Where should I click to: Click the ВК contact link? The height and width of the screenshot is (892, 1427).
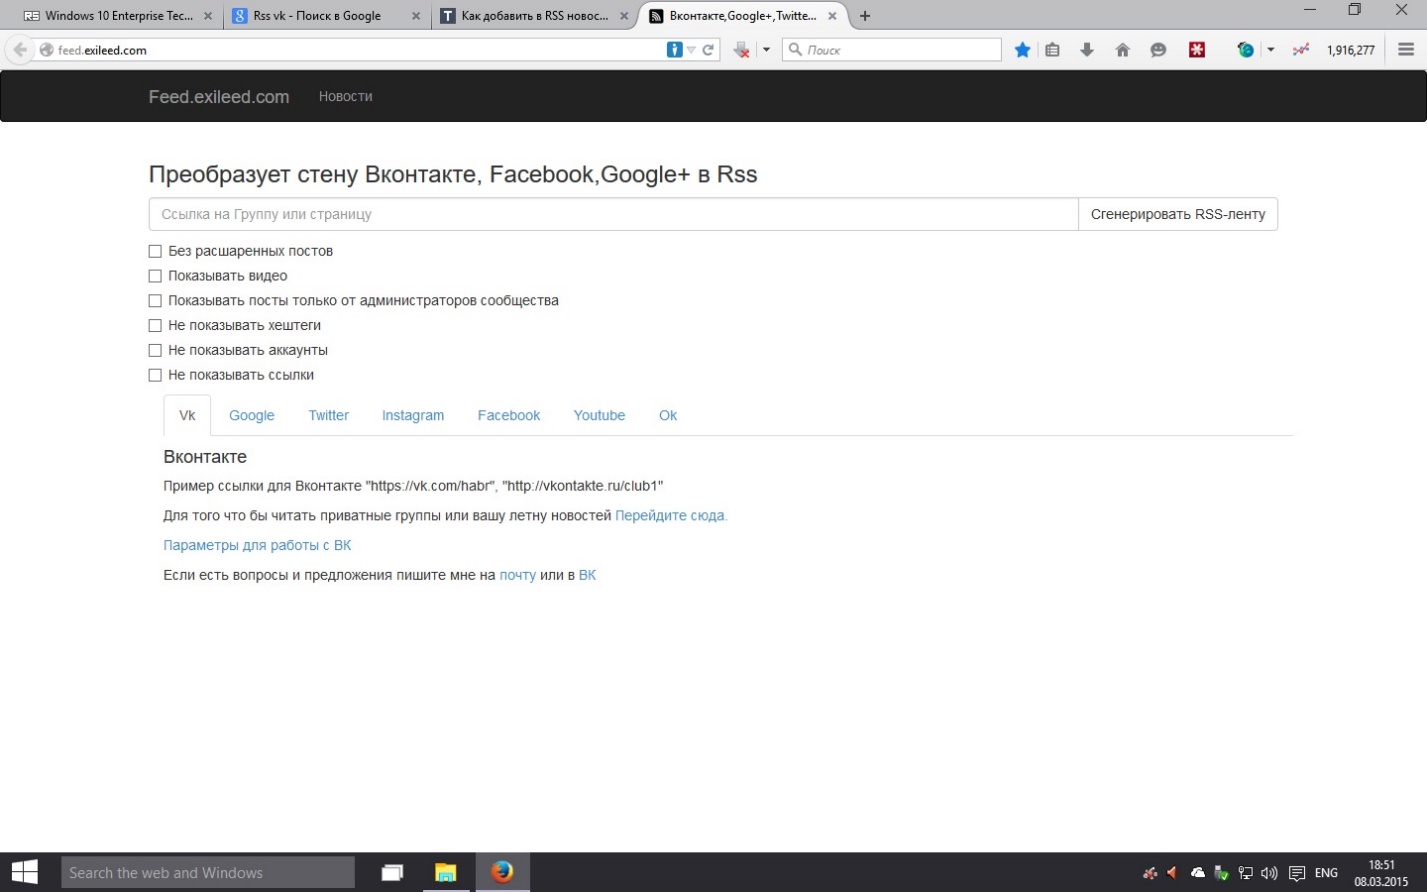[x=587, y=575]
